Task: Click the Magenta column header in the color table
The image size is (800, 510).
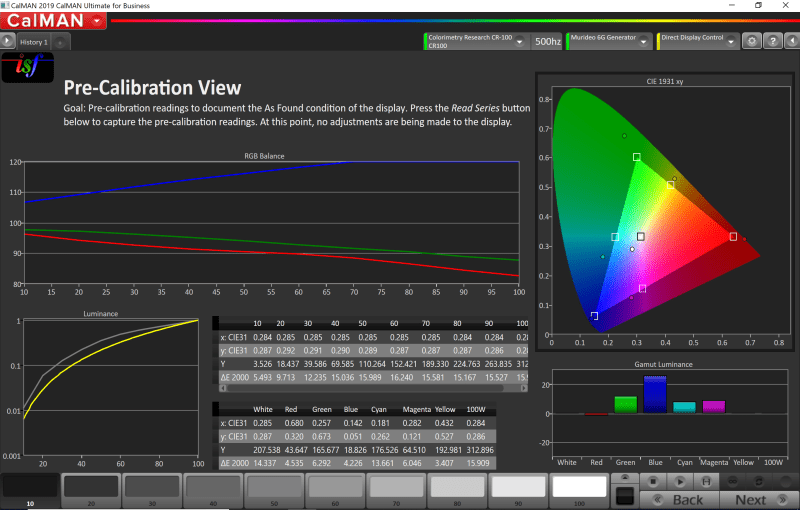Action: click(416, 410)
